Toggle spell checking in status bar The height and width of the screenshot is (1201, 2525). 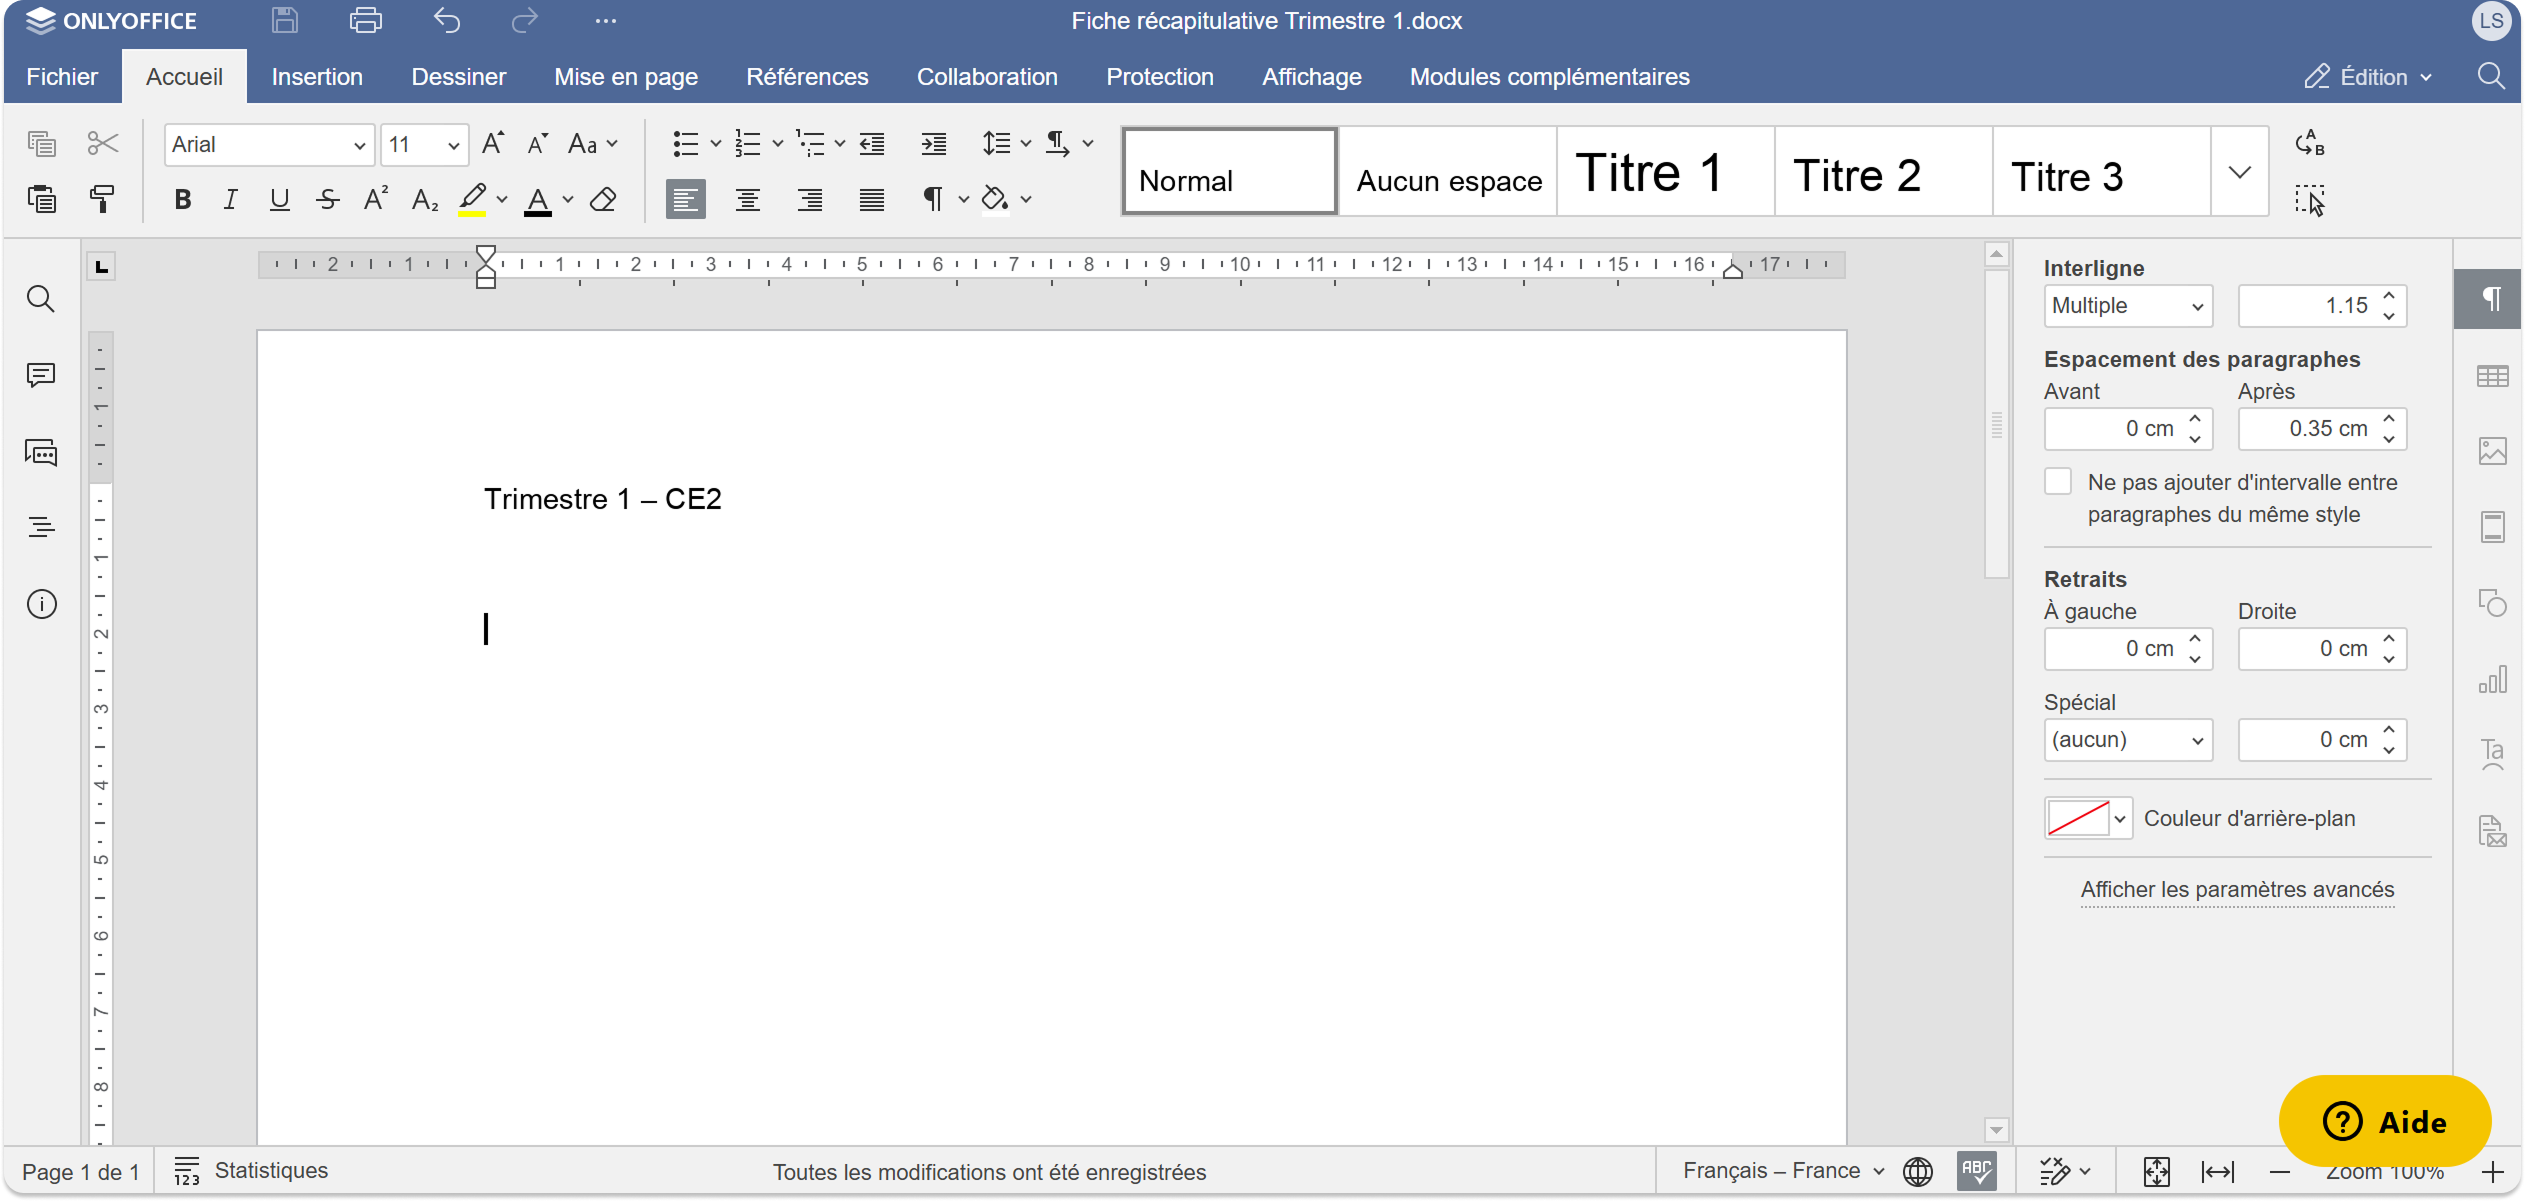(x=1976, y=1171)
